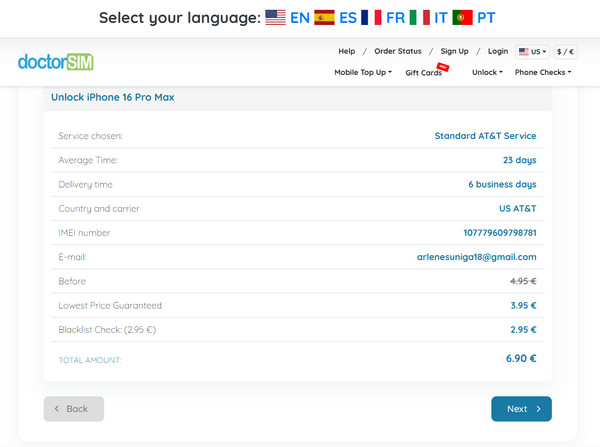Viewport: 600px width, 447px height.
Task: Click the crossed-out 4.95 € price
Action: tap(523, 281)
